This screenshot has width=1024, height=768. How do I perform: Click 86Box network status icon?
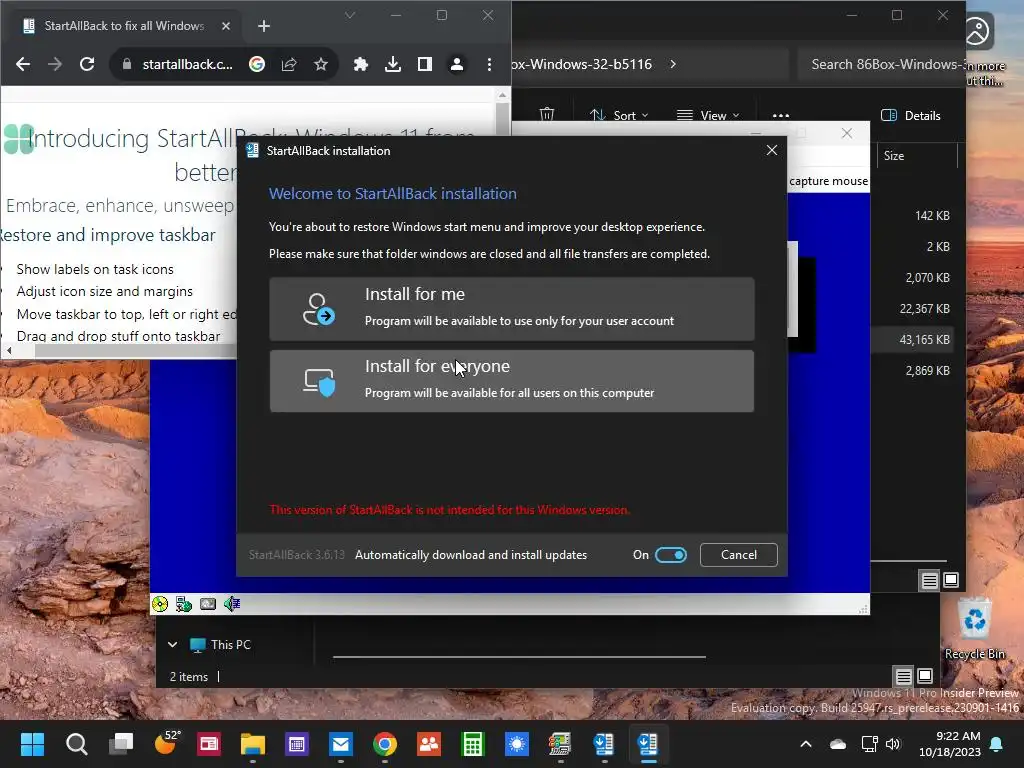click(184, 604)
